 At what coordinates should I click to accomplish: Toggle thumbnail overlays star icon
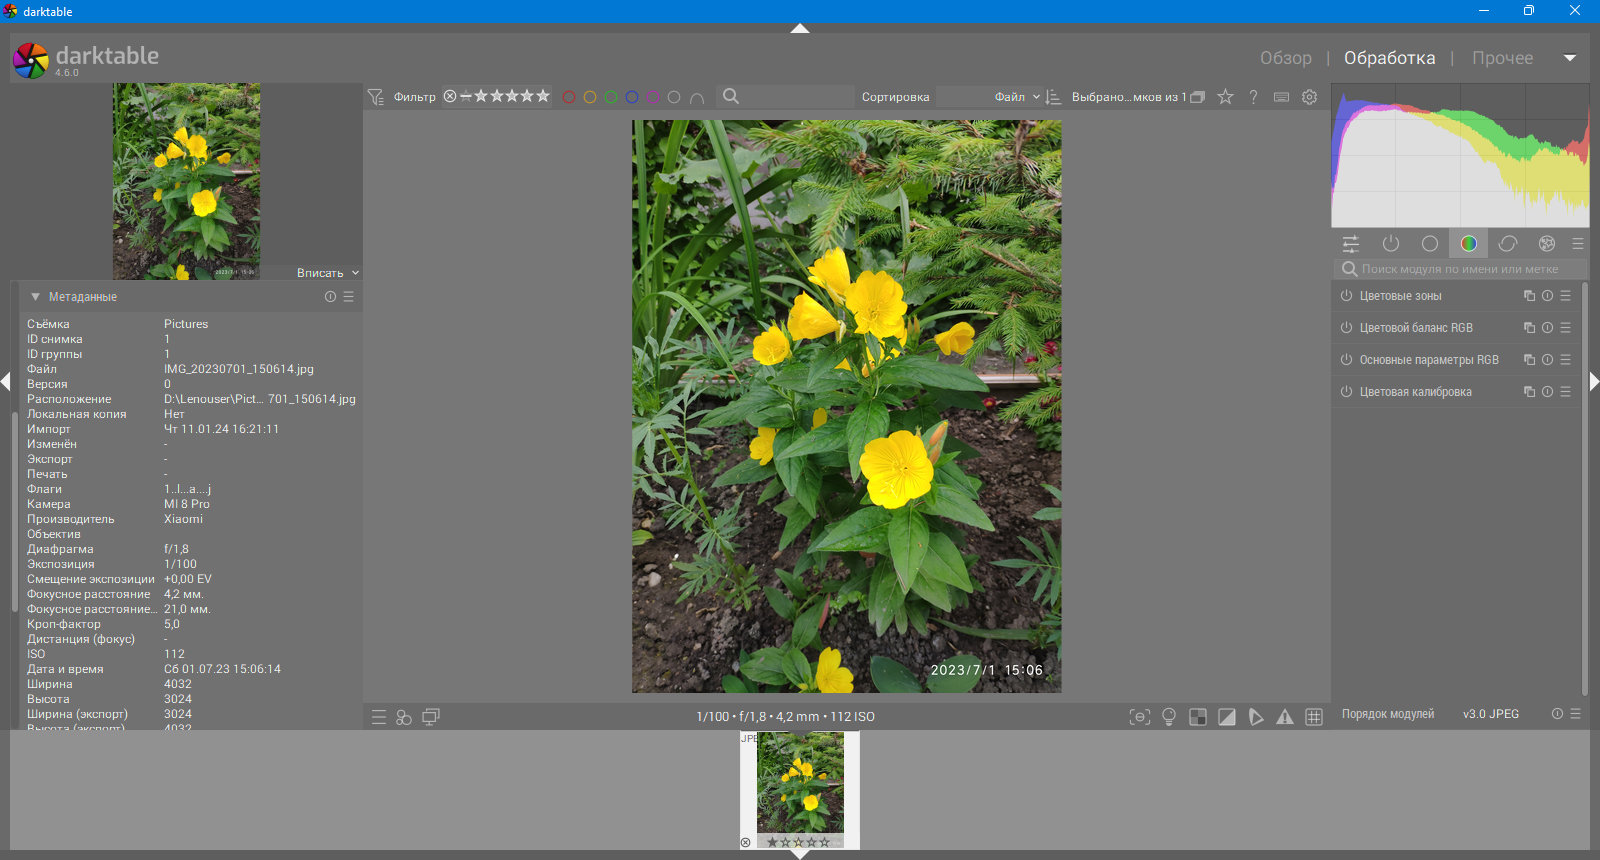pos(1225,97)
